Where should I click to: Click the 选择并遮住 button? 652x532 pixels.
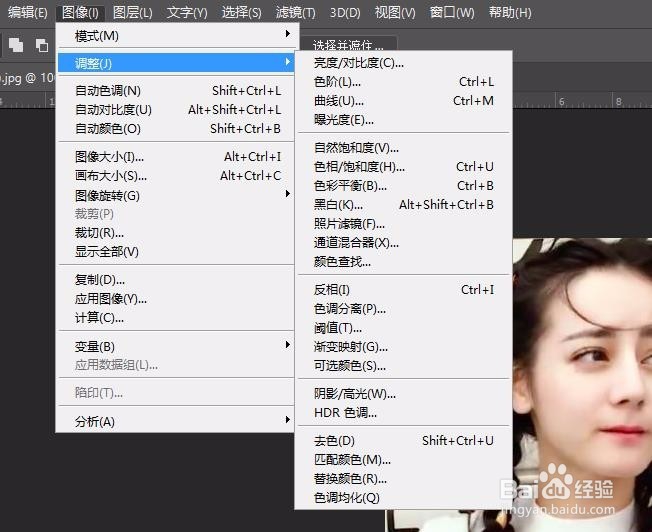[348, 44]
